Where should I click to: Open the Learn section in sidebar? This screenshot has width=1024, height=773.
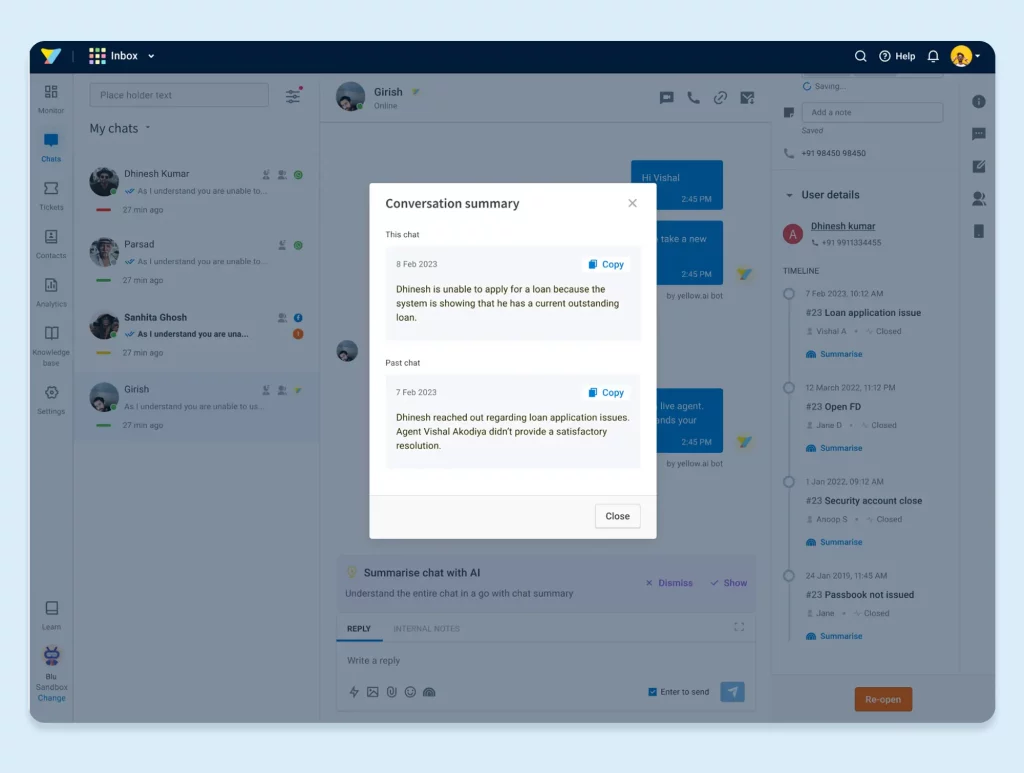tap(52, 615)
